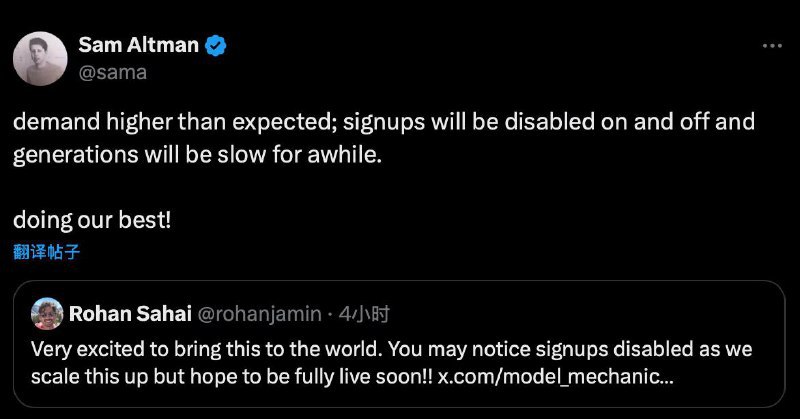Open the tweet author's profile photo
Image resolution: width=800 pixels, height=419 pixels.
(x=40, y=58)
